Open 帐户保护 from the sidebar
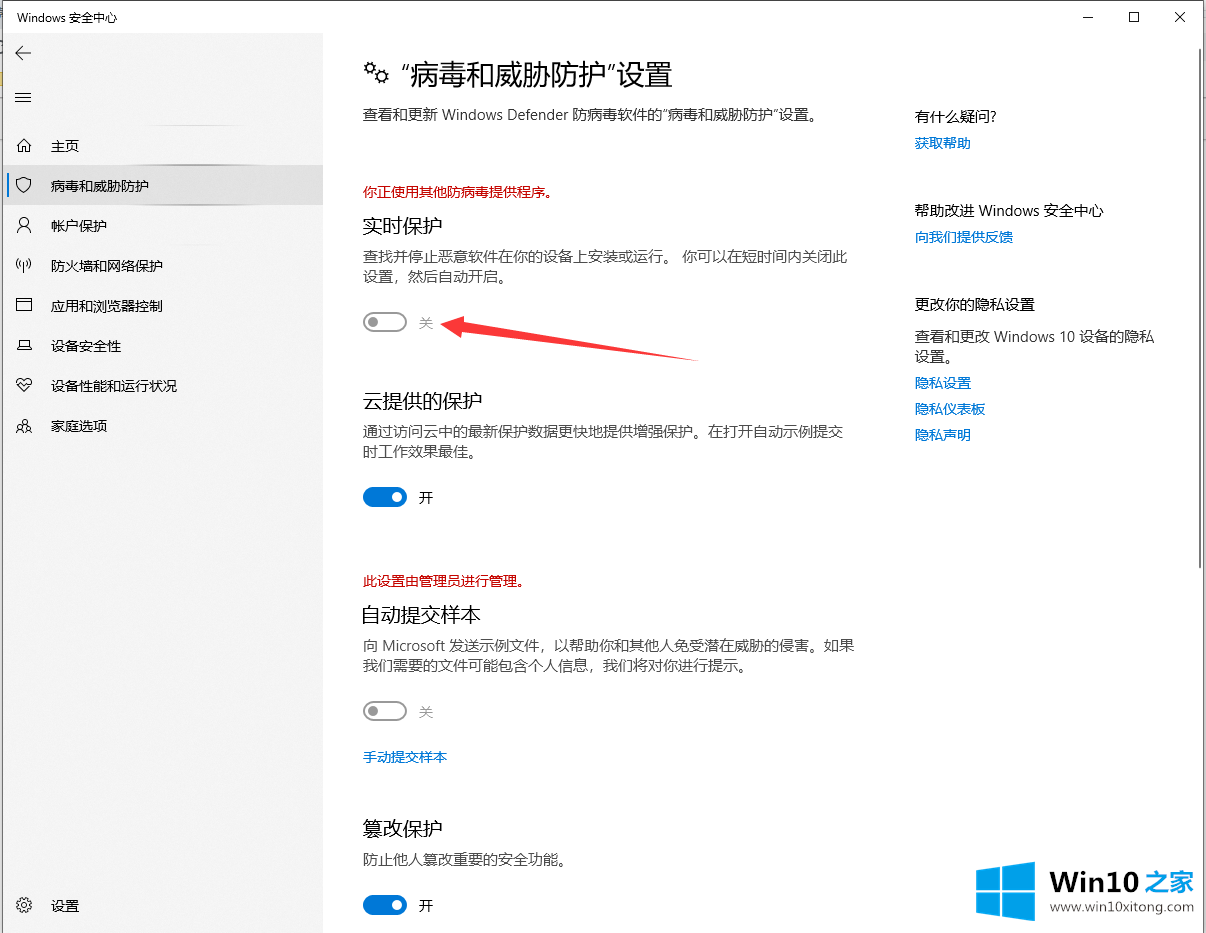The width and height of the screenshot is (1206, 933). click(x=163, y=226)
